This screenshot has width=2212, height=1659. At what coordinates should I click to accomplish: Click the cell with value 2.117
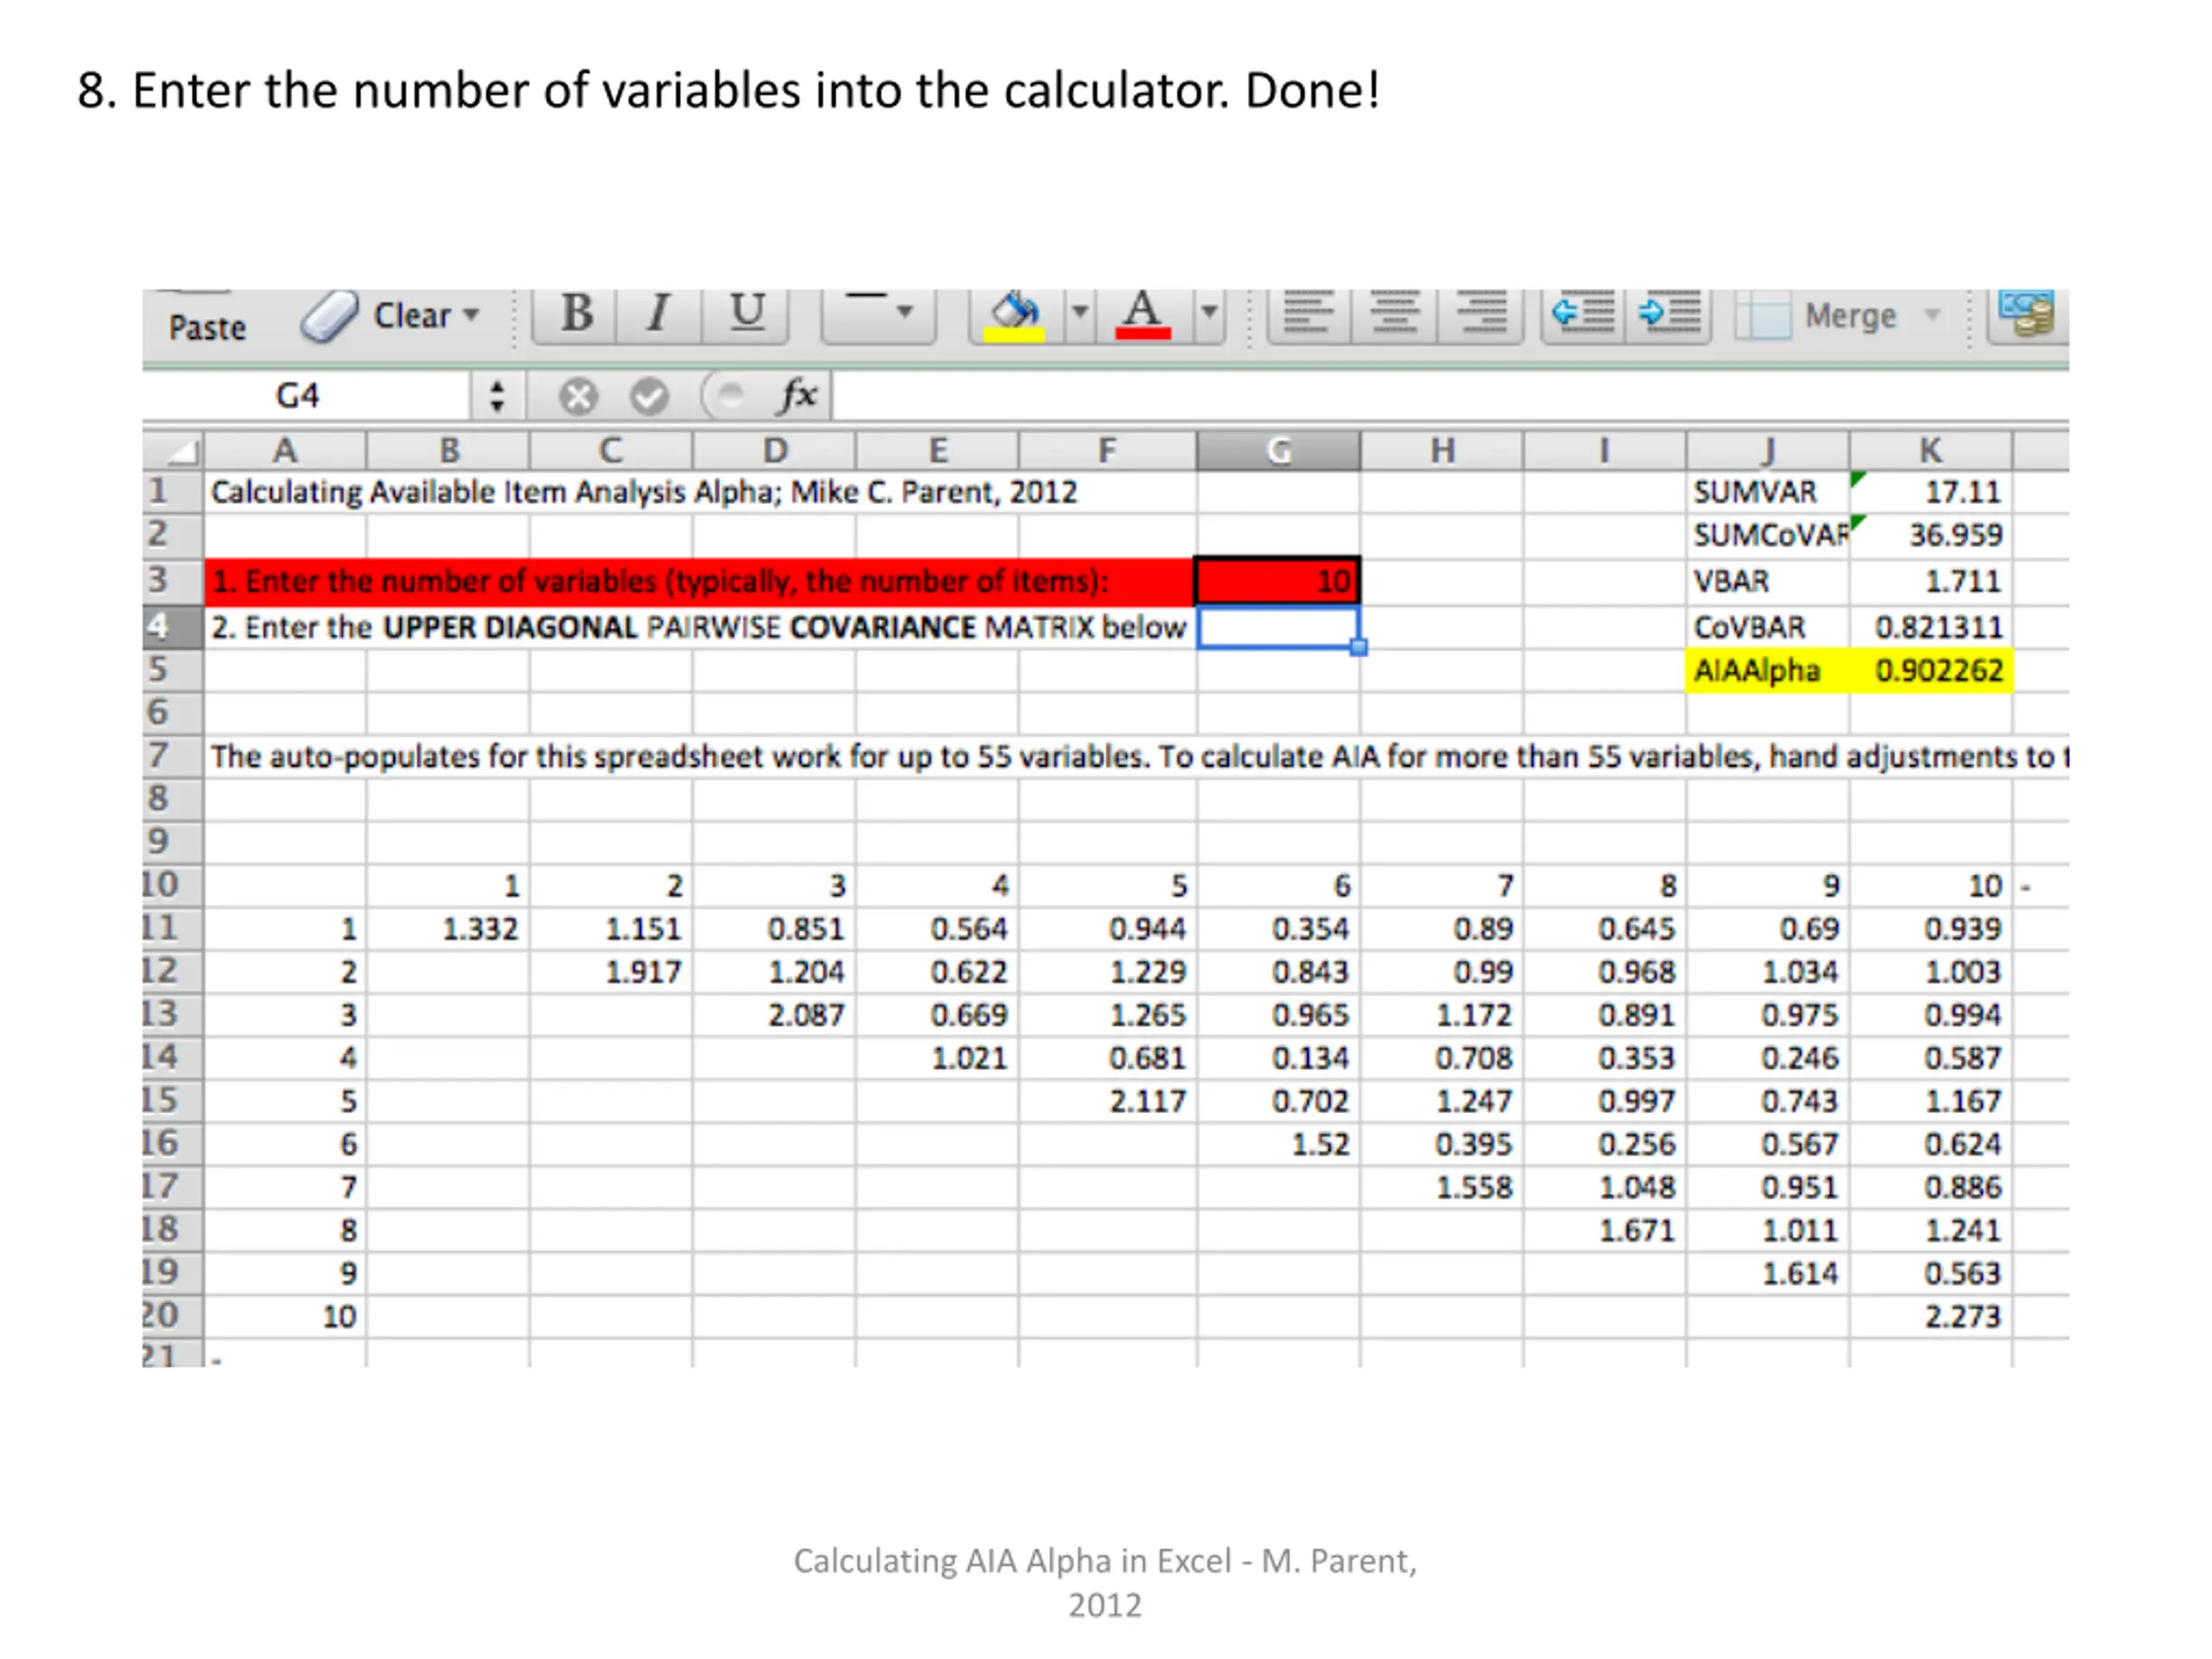pyautogui.click(x=1108, y=1101)
